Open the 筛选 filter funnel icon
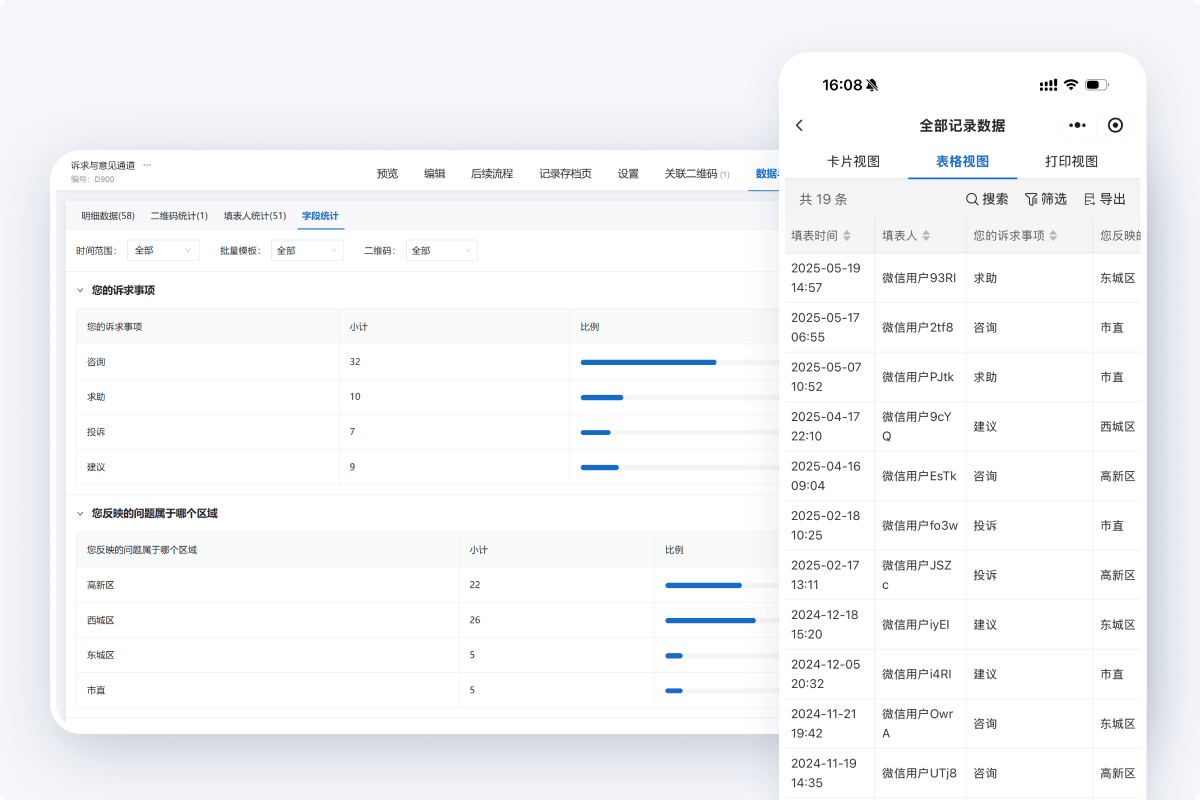This screenshot has height=800, width=1200. click(1031, 199)
